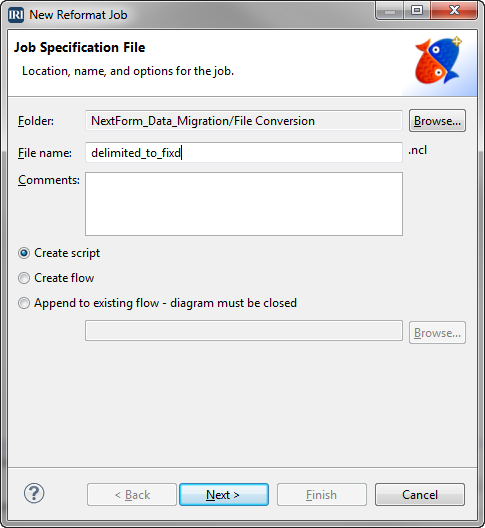Go to the Next wizard page
The width and height of the screenshot is (485, 528).
[224, 495]
